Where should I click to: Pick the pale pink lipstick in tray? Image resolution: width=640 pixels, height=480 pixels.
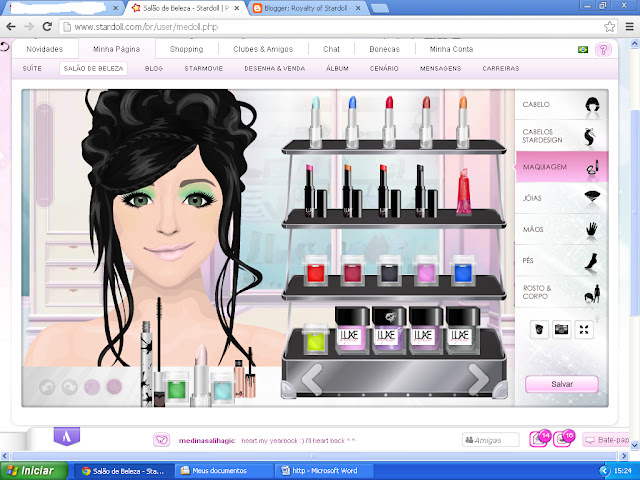point(200,376)
